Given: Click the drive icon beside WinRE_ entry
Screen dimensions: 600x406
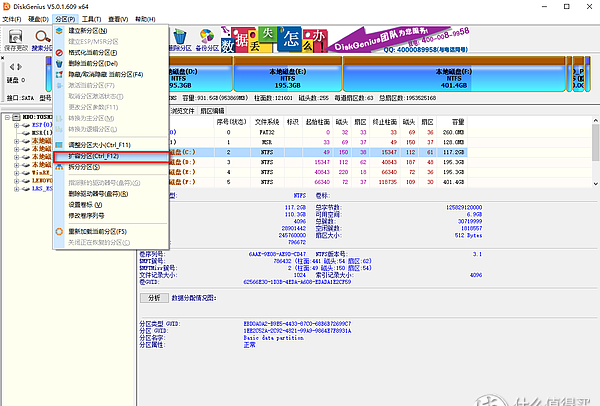Looking at the screenshot, I should [x=26, y=173].
